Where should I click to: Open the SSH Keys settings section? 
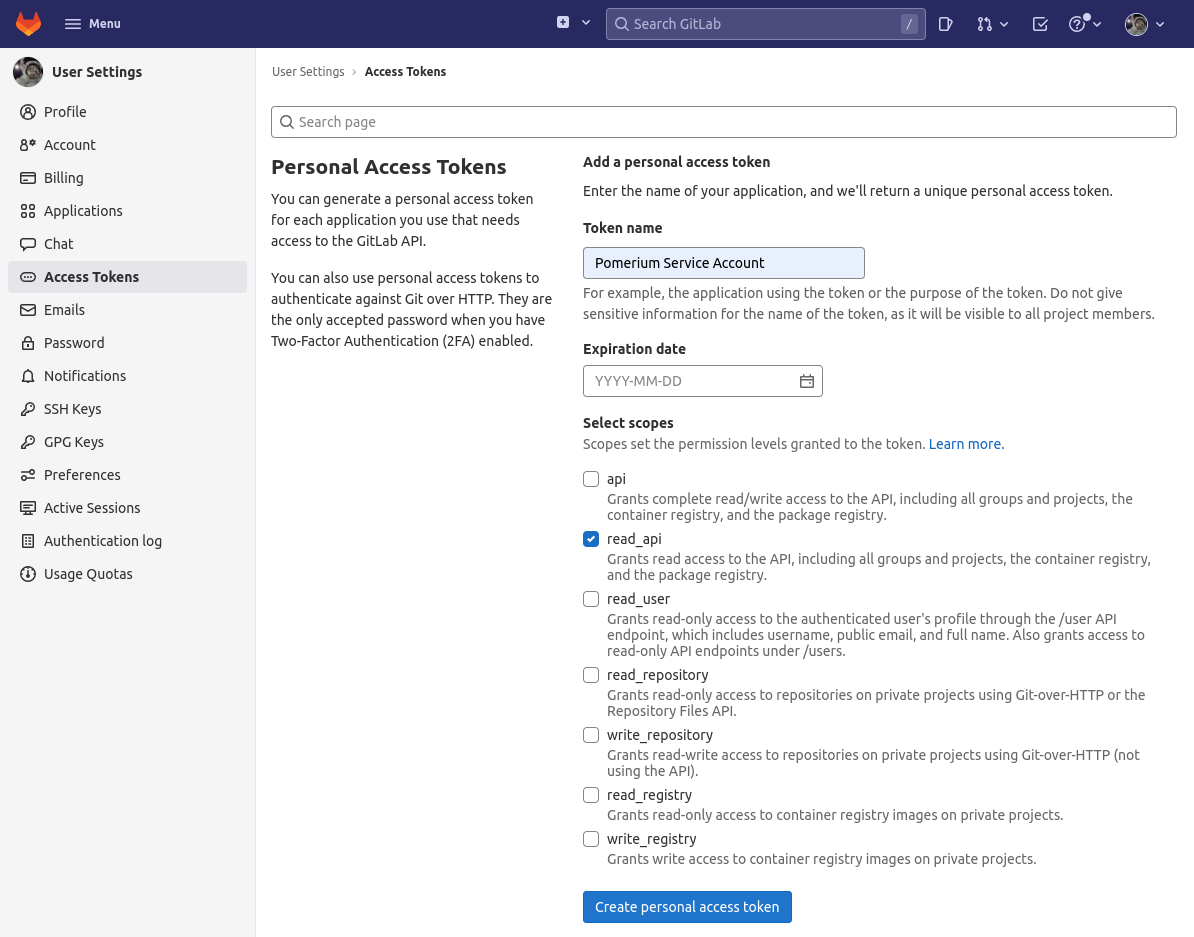[x=73, y=408]
